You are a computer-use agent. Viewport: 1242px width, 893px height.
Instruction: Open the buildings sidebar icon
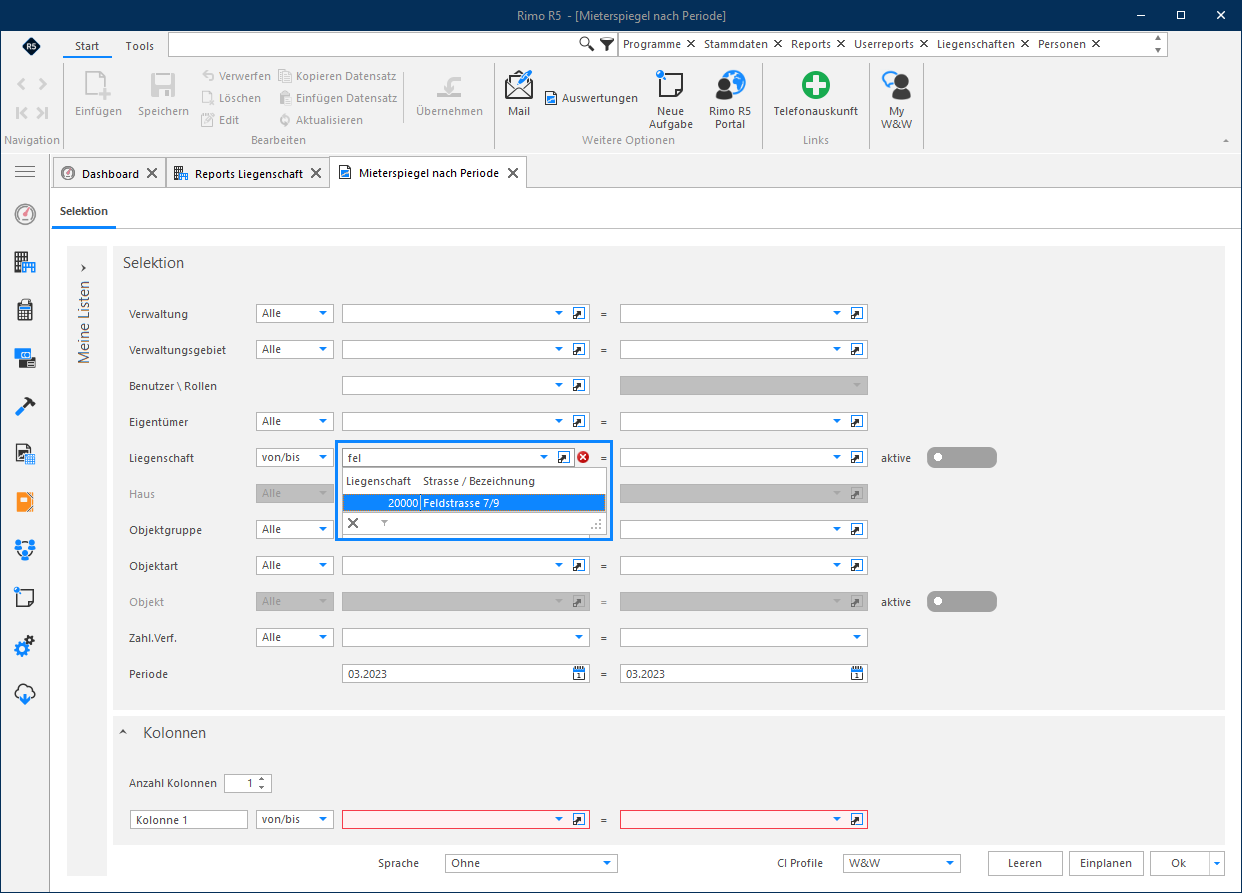pos(25,262)
